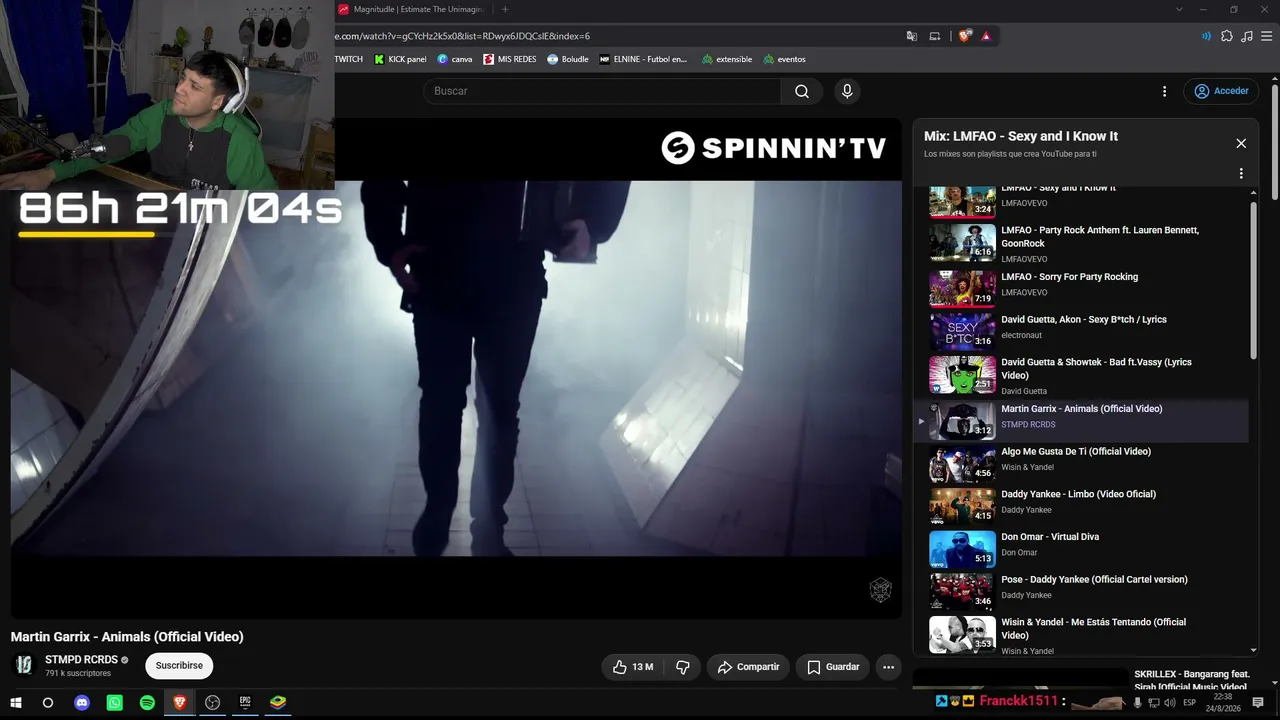Open the TWITCH bookmark
The image size is (1280, 720).
(349, 59)
